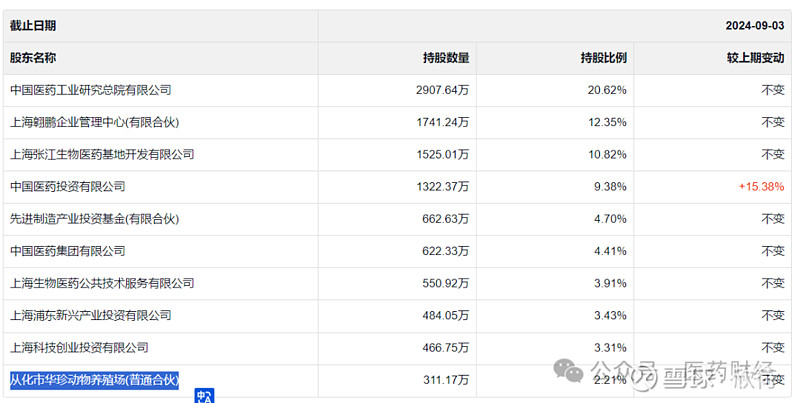Screen dimensions: 800x403
Task: Click the 截止日期 header cell
Action: (x=161, y=26)
